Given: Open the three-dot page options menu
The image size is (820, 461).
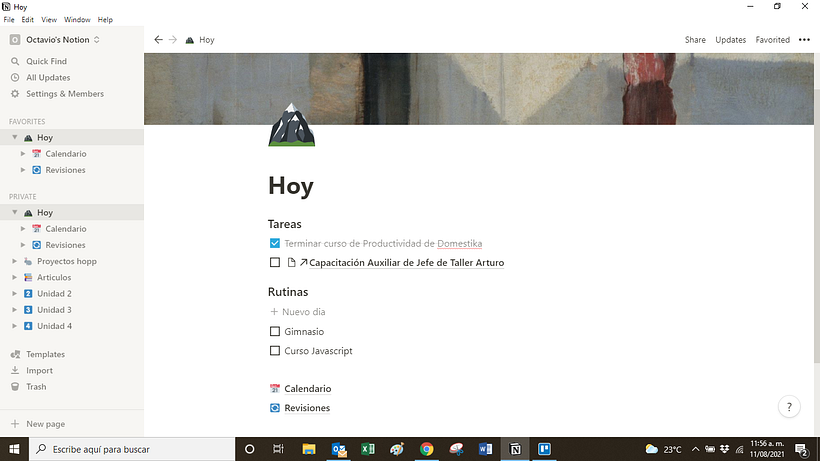Looking at the screenshot, I should pos(804,40).
